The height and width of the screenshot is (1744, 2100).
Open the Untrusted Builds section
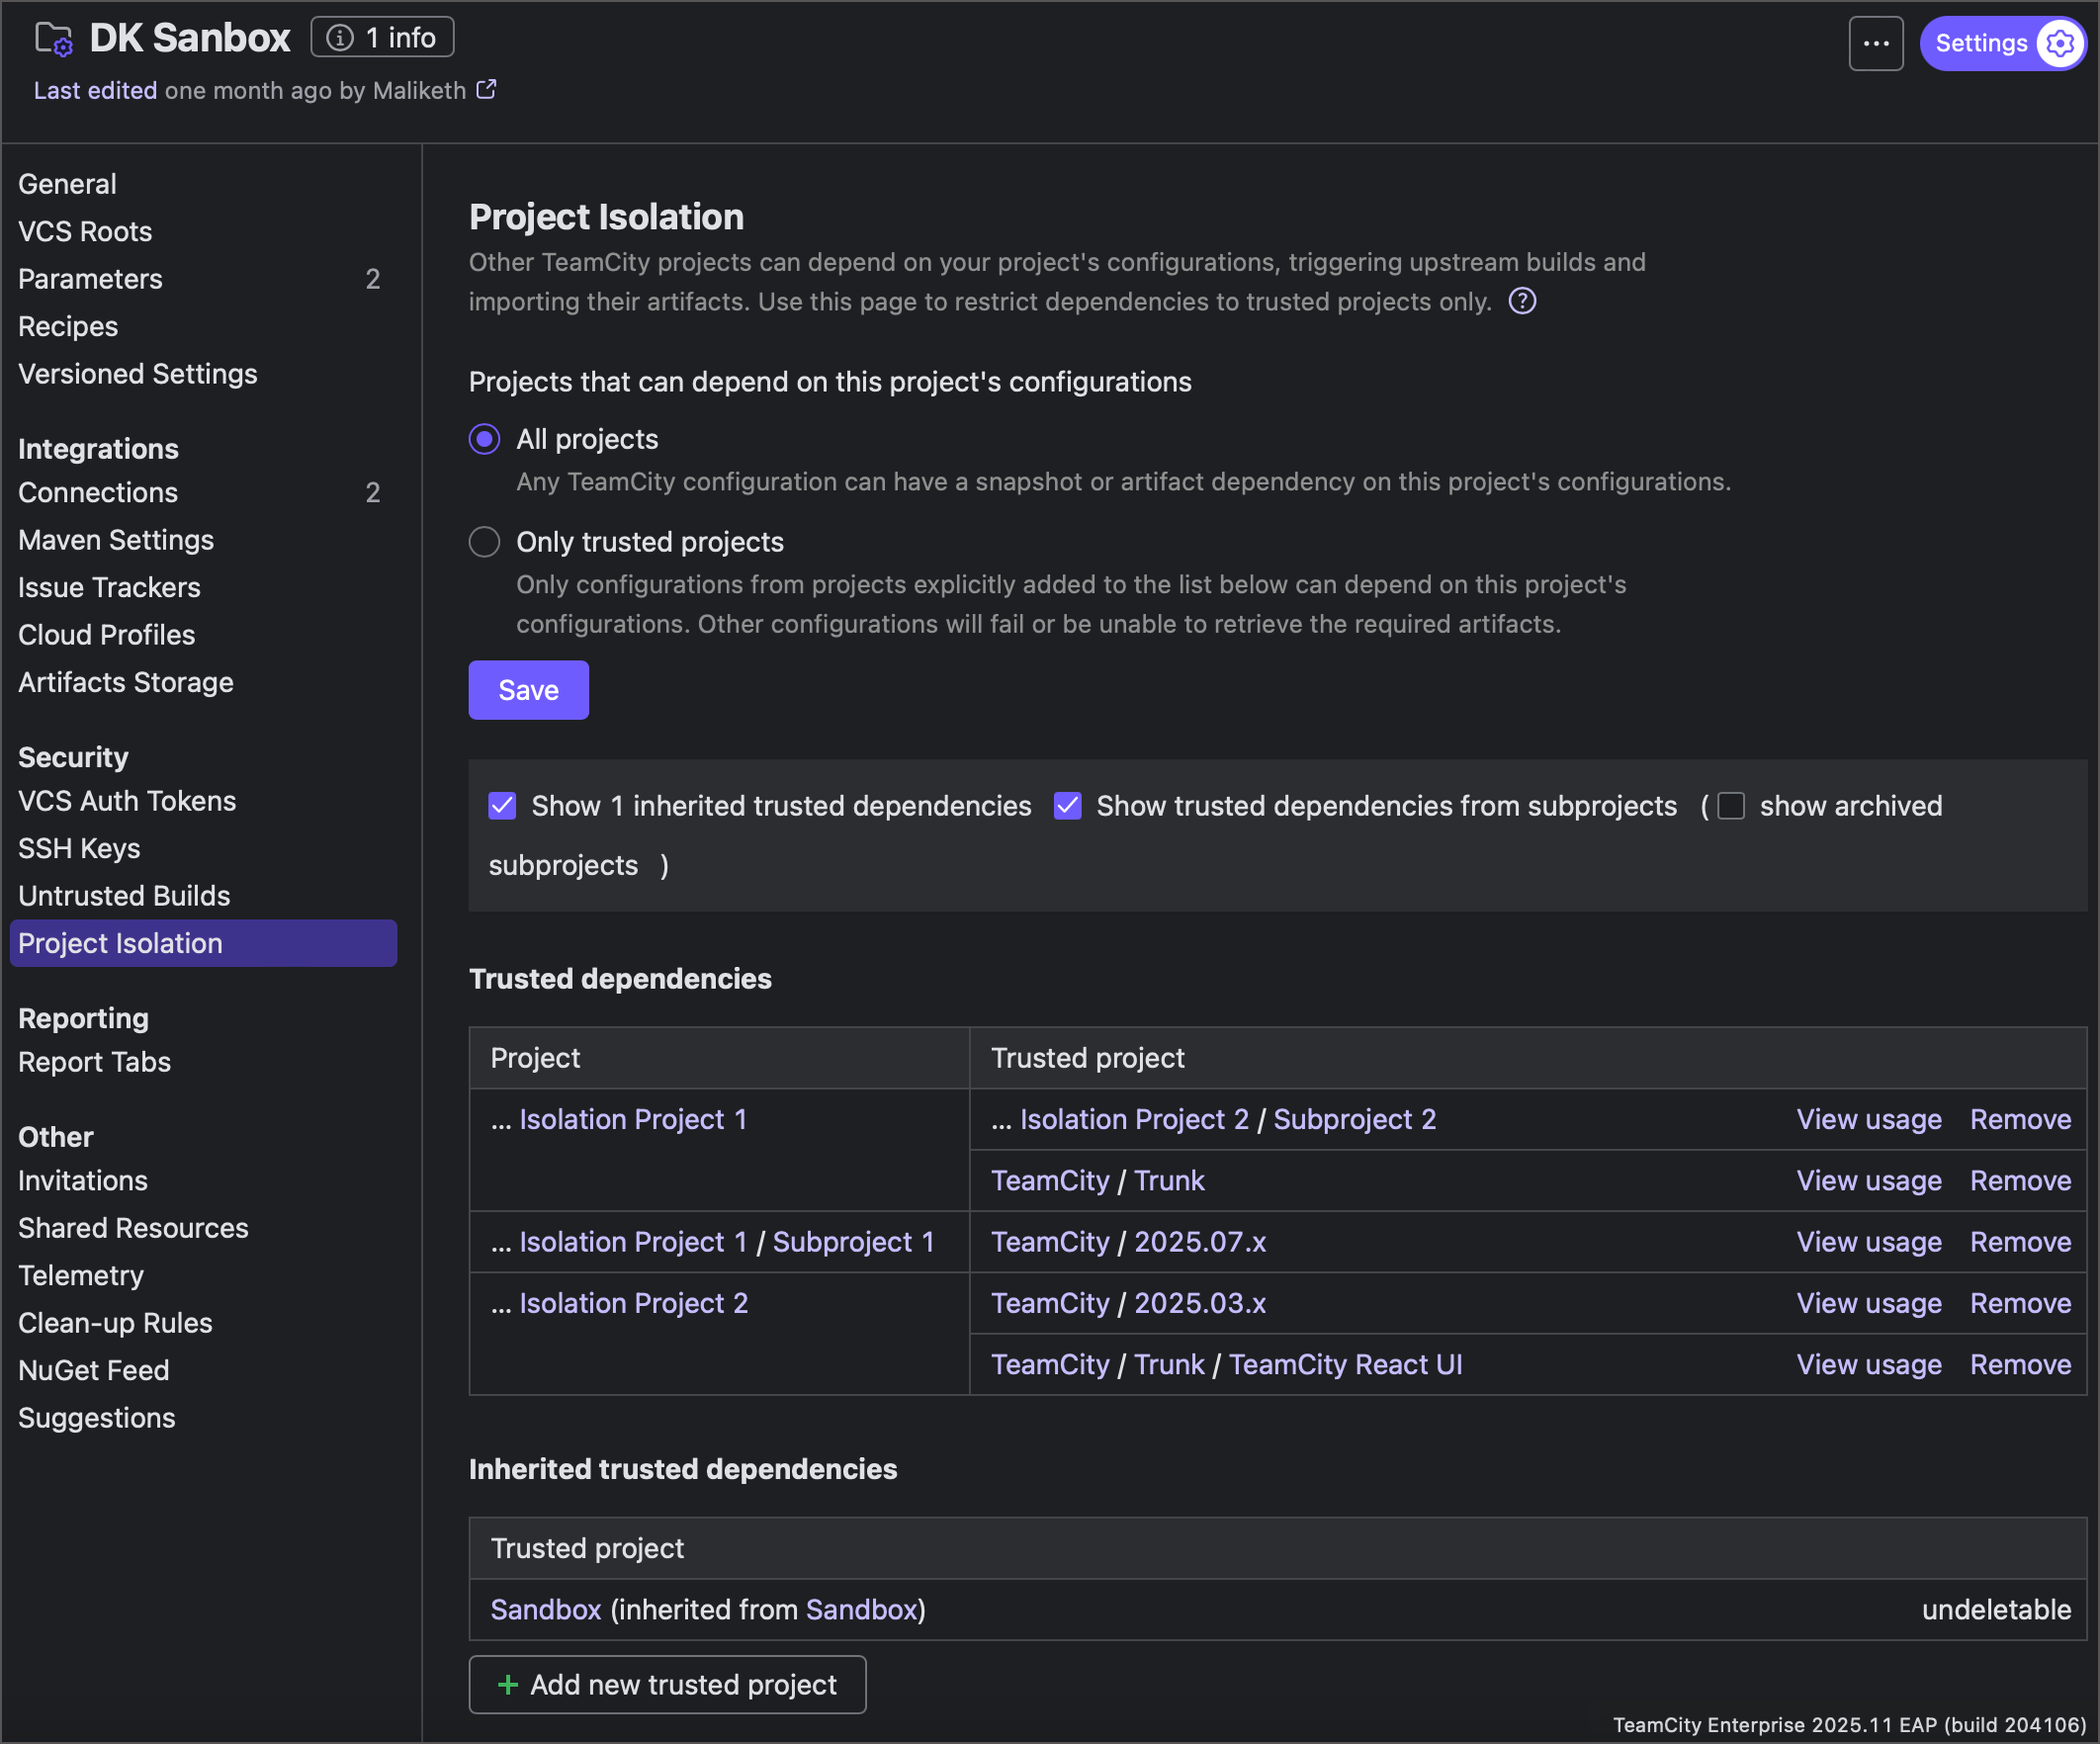[123, 895]
